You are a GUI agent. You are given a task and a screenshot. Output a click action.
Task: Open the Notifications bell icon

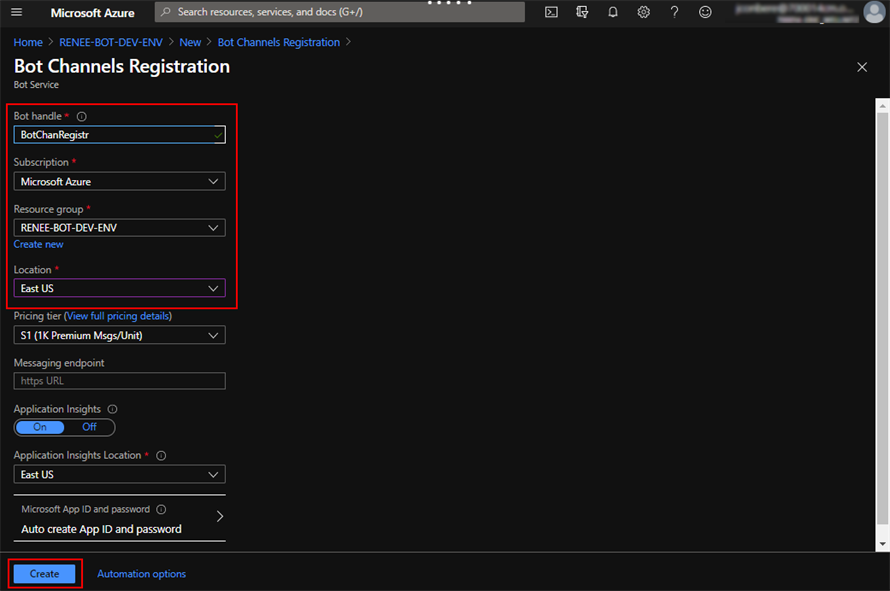tap(612, 12)
